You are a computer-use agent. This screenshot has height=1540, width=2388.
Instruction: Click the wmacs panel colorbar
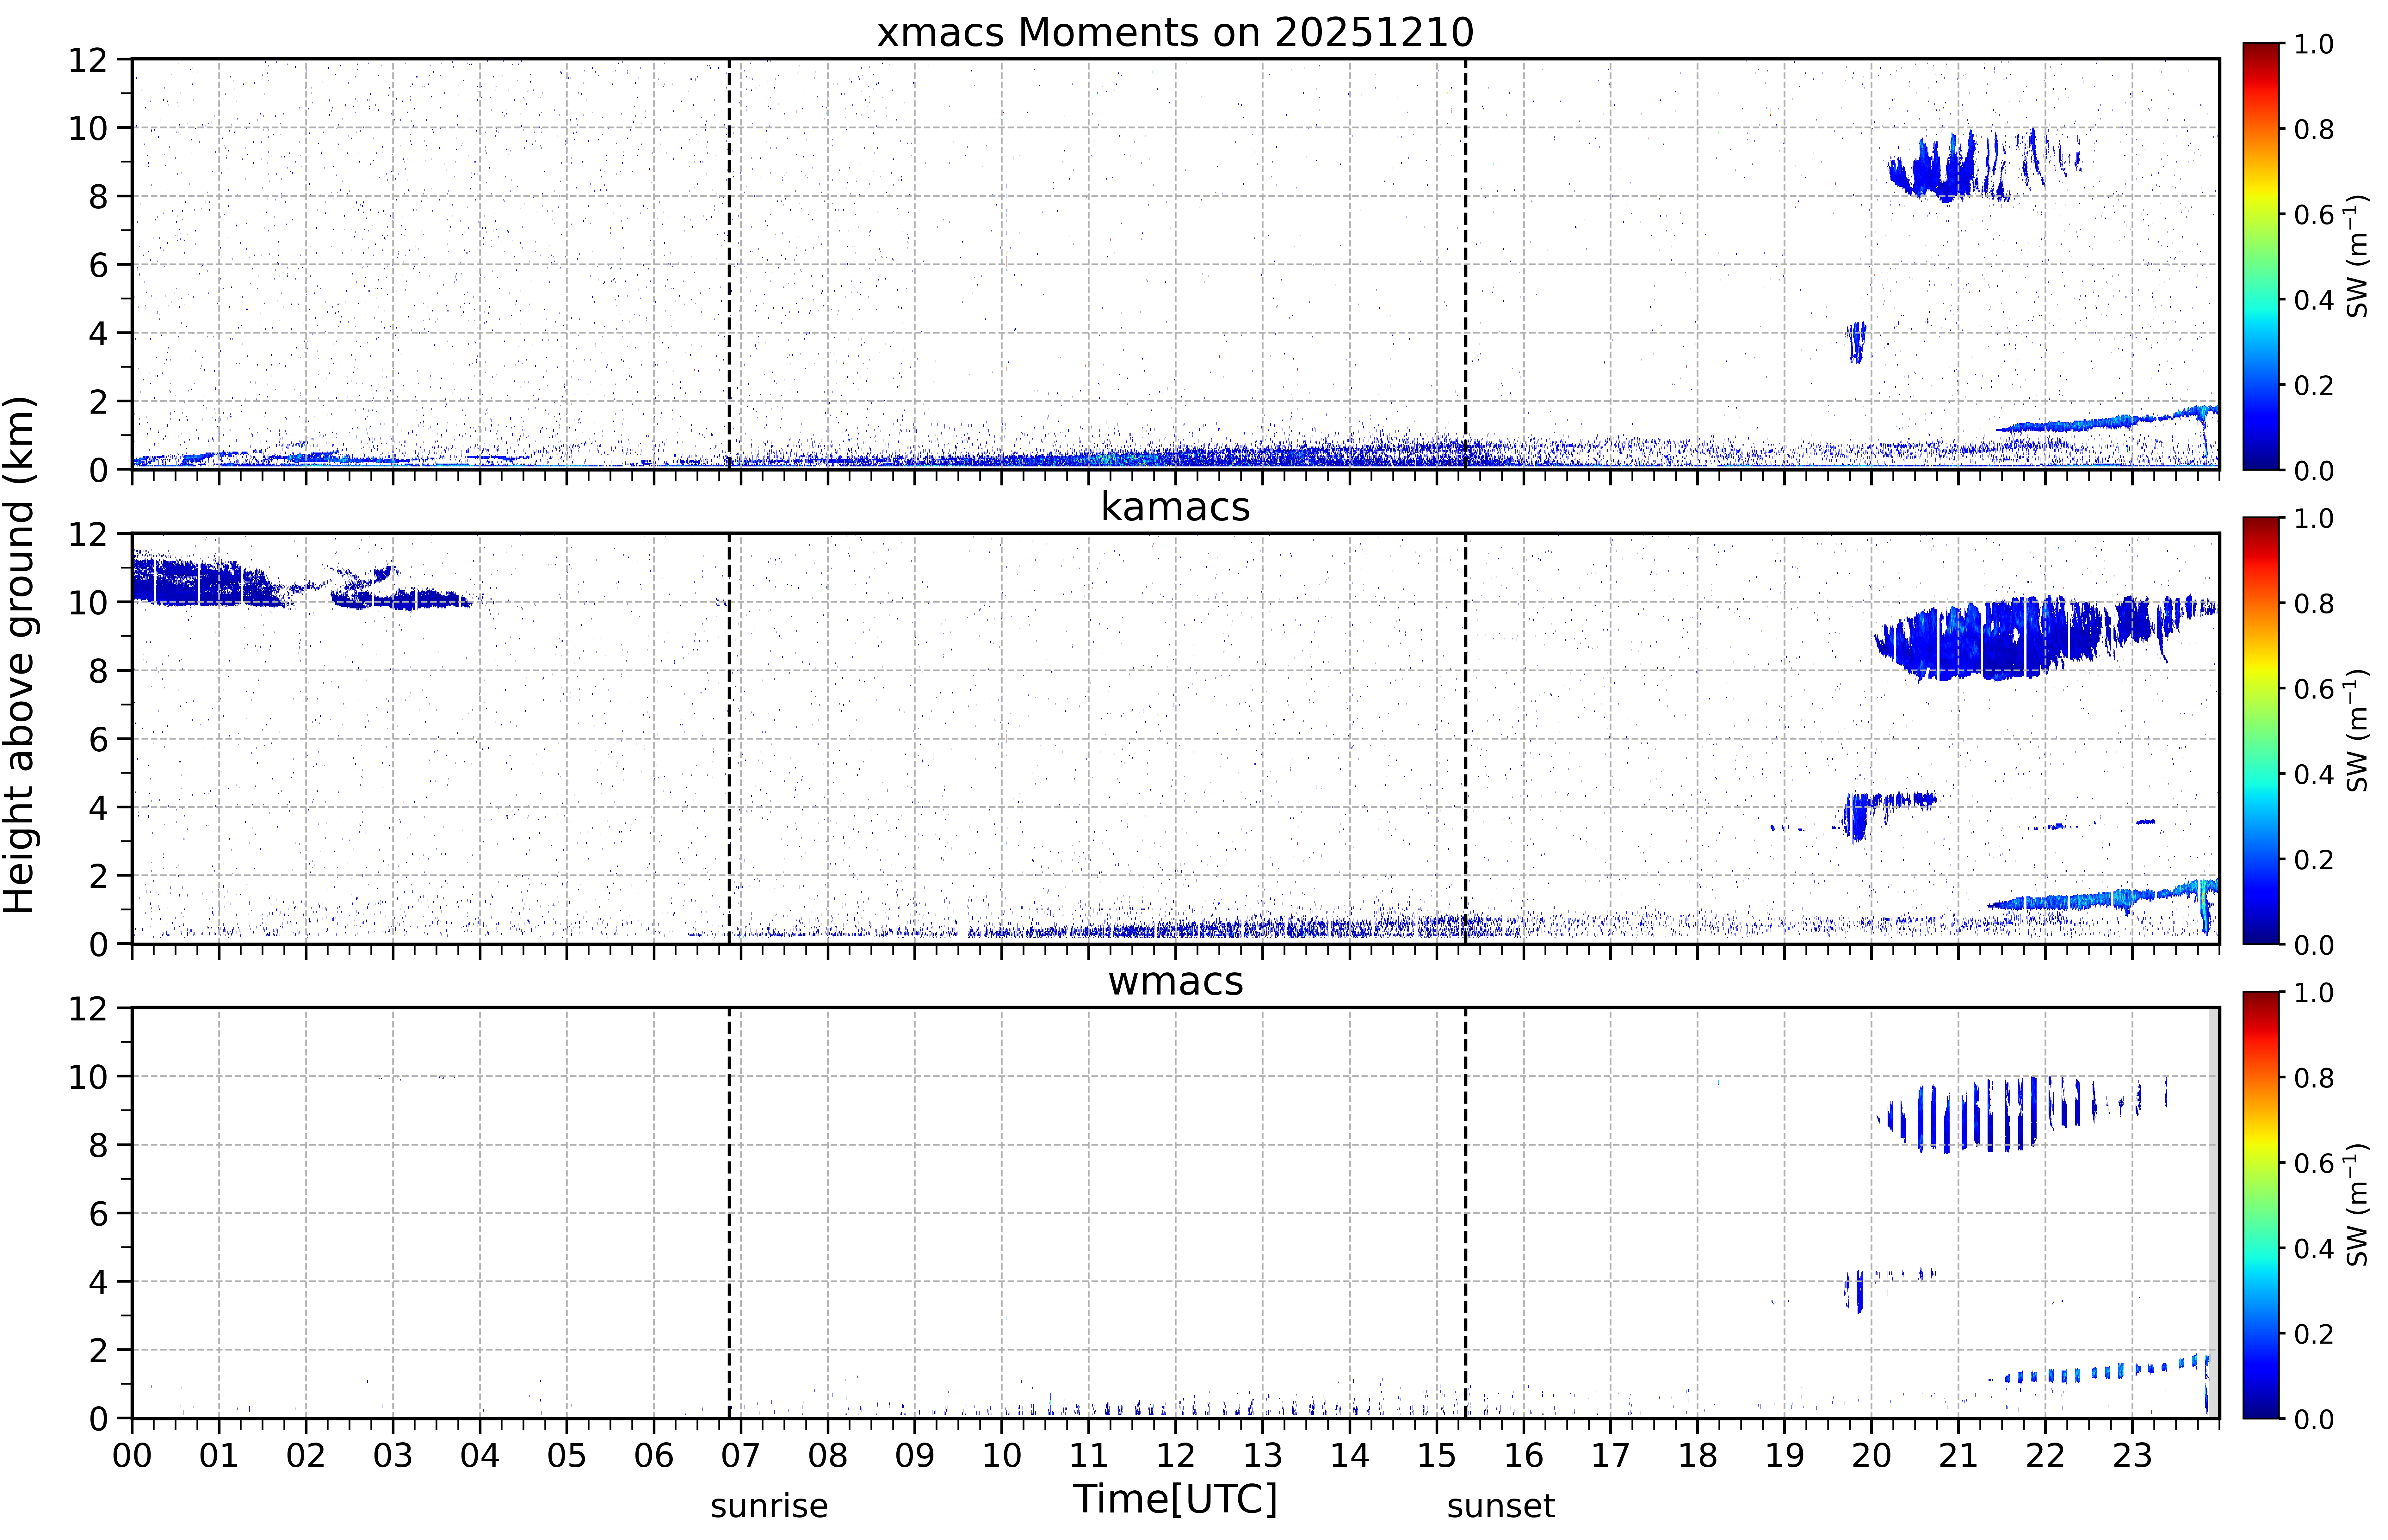(x=2261, y=1205)
